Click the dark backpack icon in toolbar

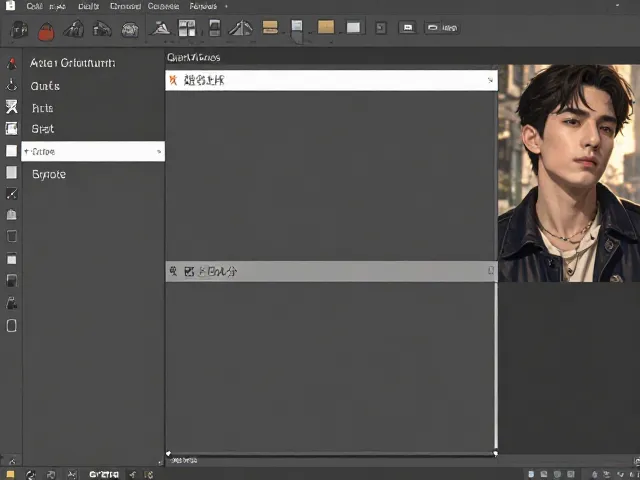[19, 29]
